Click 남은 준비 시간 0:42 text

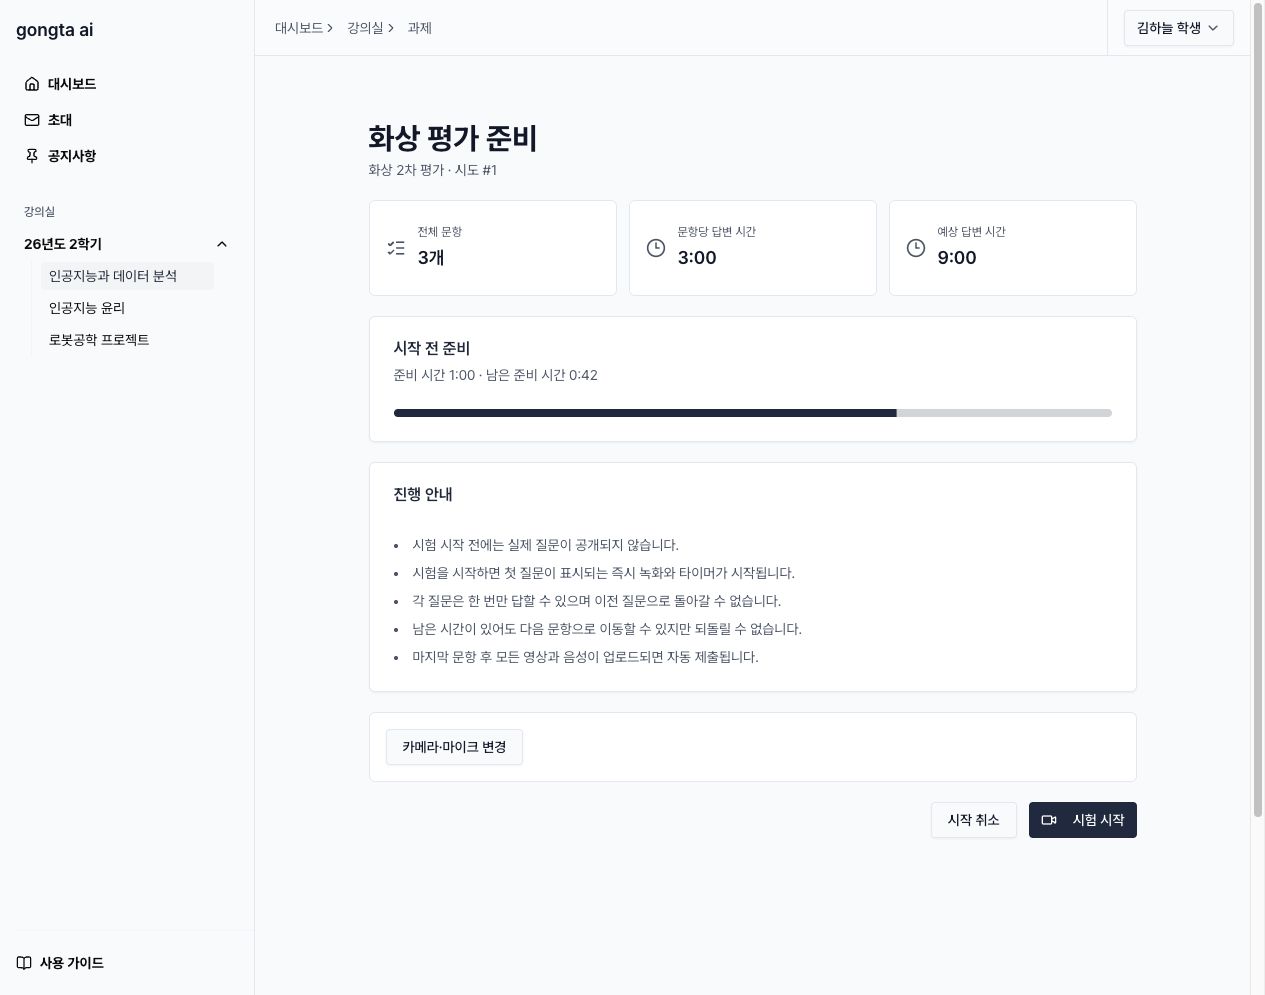[x=542, y=375]
